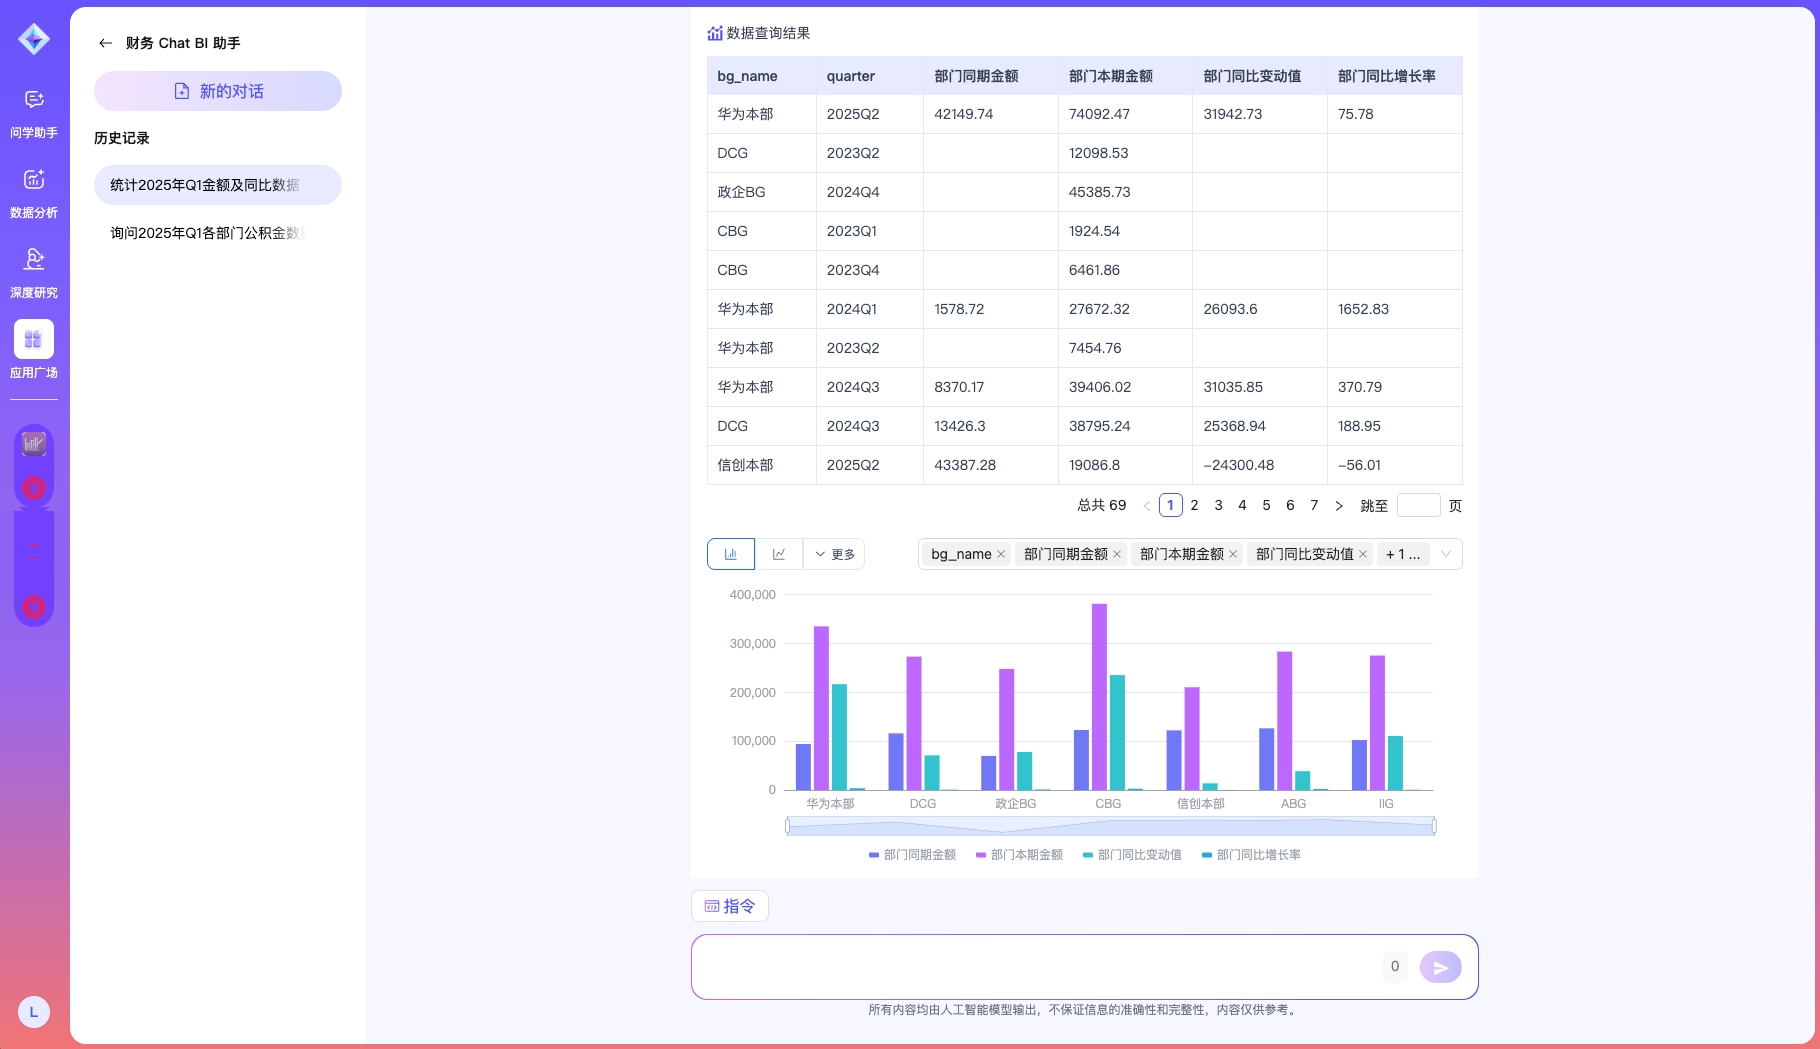This screenshot has height=1049, width=1820.
Task: Start a 新的对话
Action: click(217, 91)
